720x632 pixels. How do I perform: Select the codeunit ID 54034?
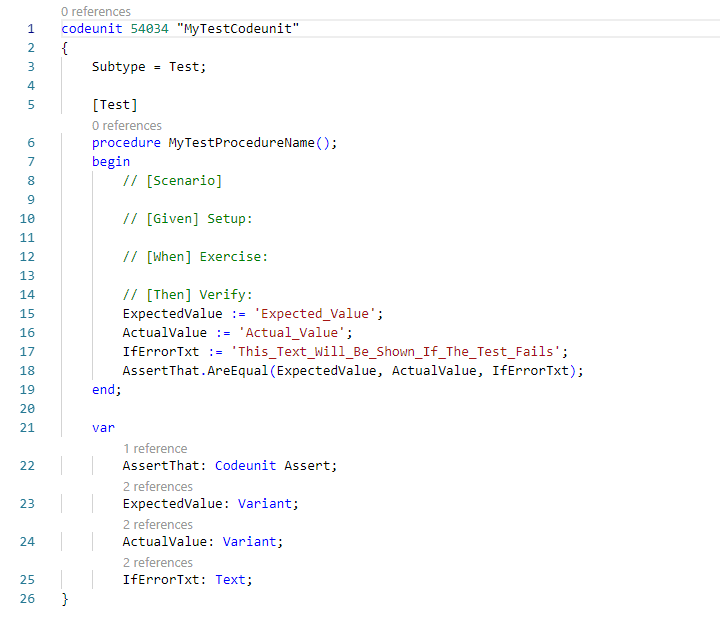tap(150, 29)
